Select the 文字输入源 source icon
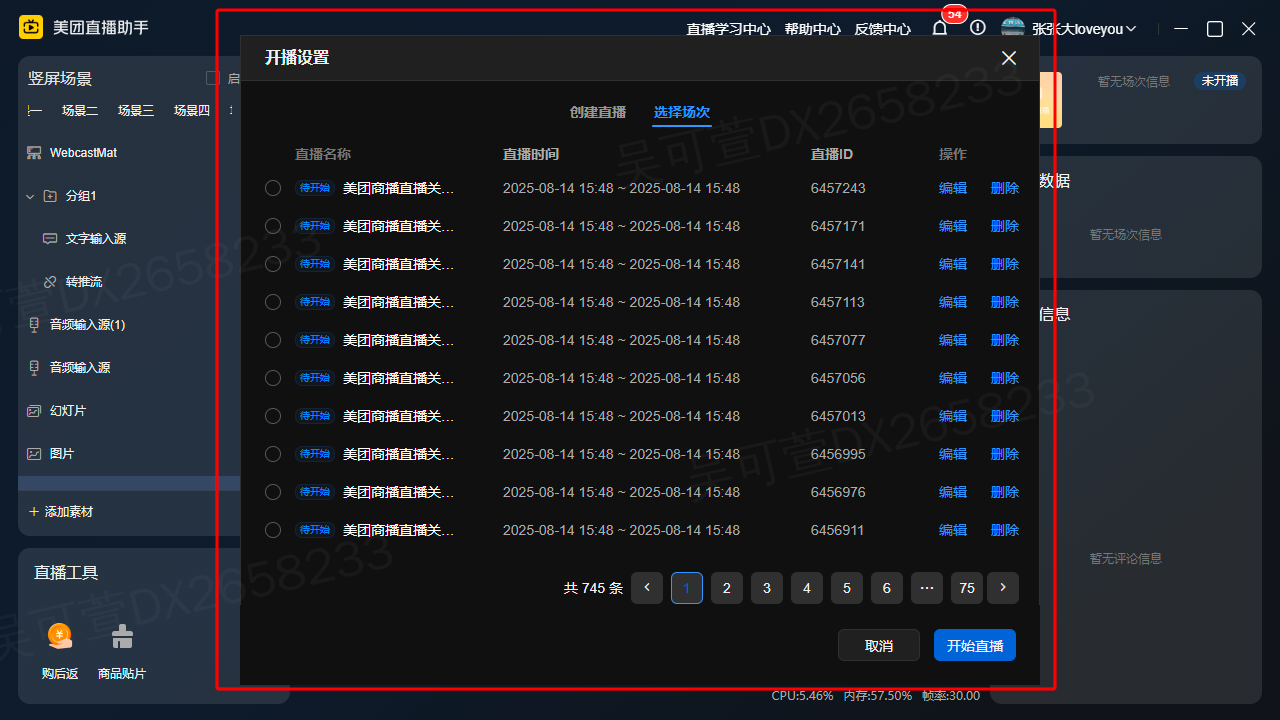Viewport: 1280px width, 720px height. (50, 239)
